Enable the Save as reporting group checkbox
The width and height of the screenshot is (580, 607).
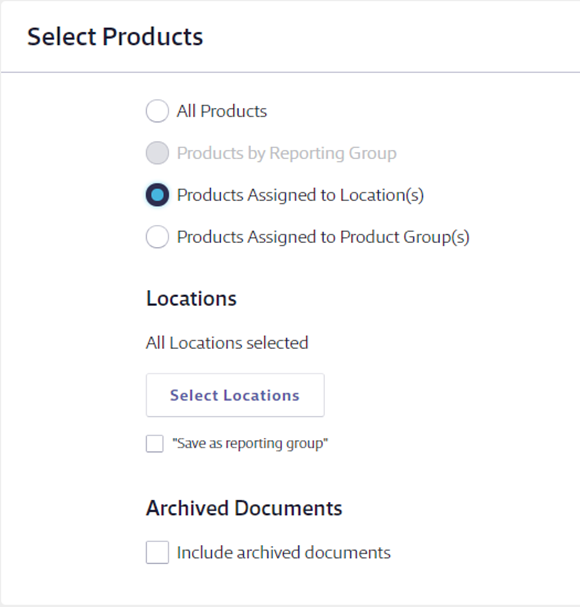[154, 444]
